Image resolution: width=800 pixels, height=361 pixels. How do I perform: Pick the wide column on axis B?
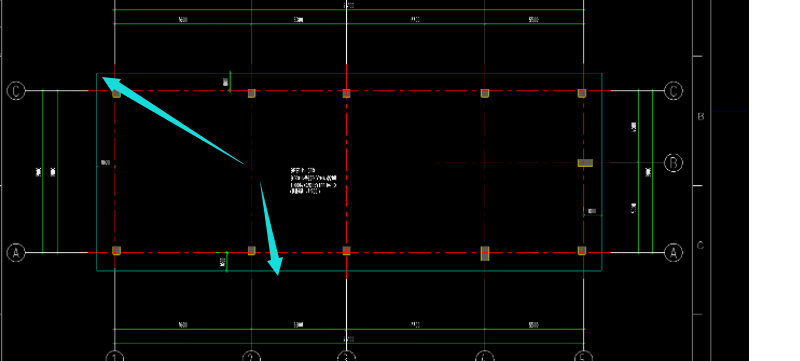(x=585, y=163)
